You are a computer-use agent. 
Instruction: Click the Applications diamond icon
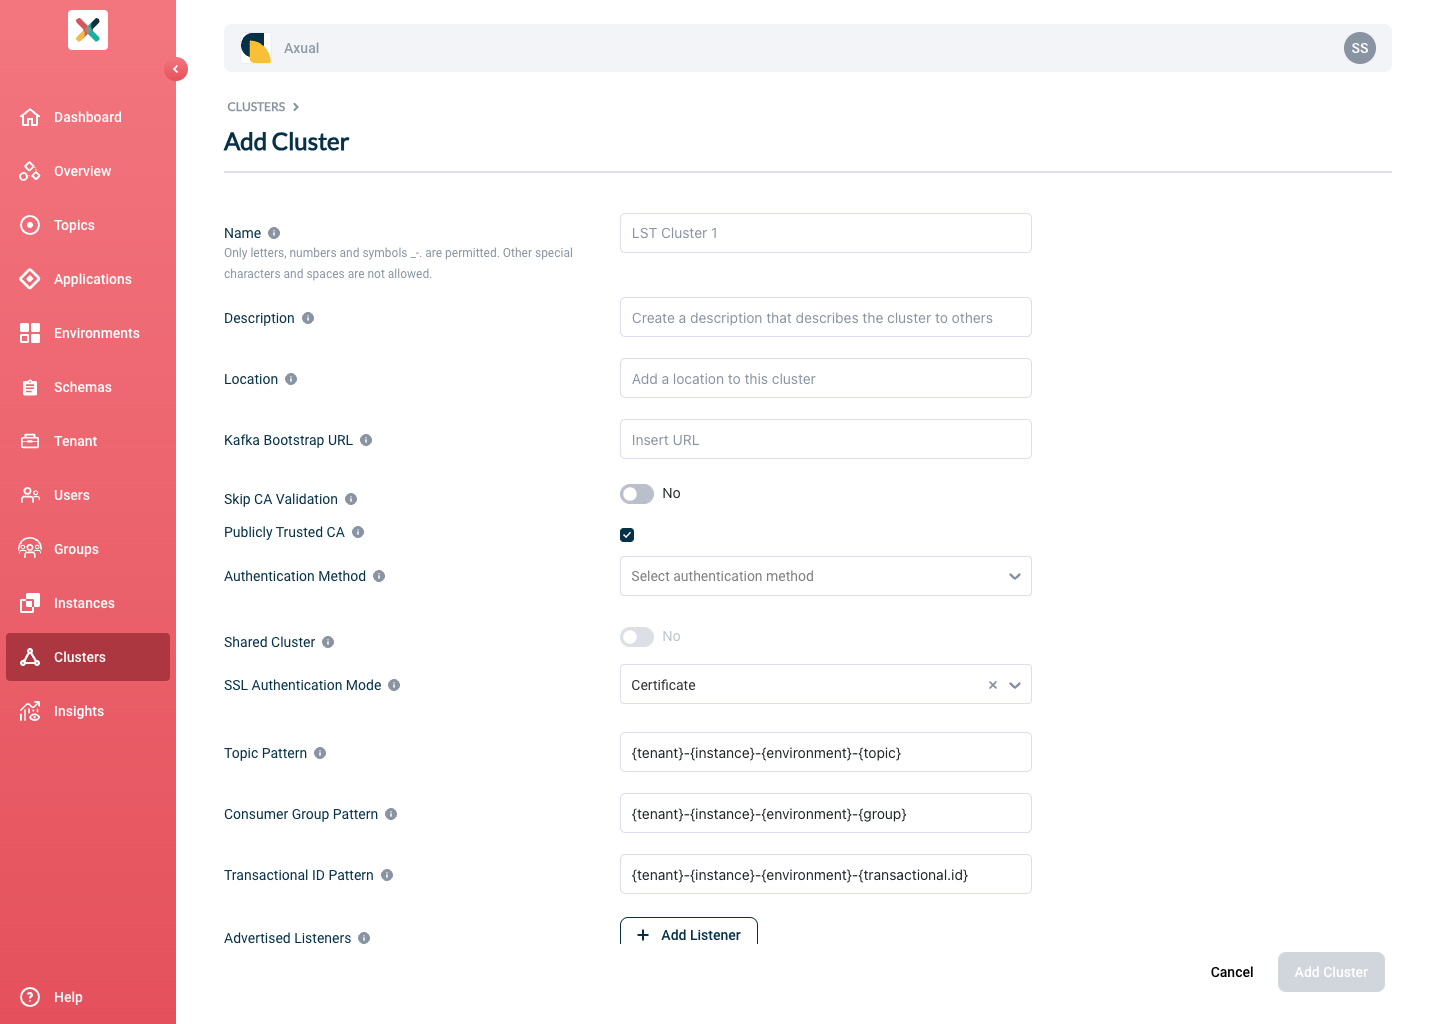pos(30,279)
